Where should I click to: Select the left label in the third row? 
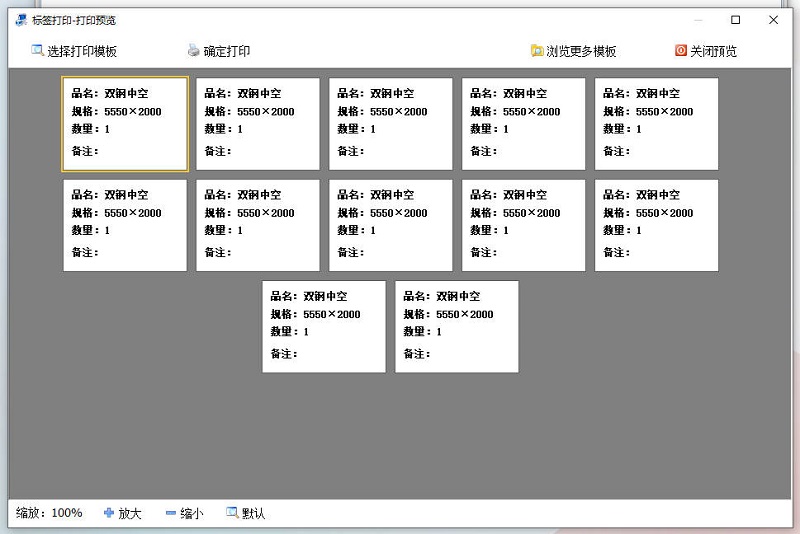324,326
